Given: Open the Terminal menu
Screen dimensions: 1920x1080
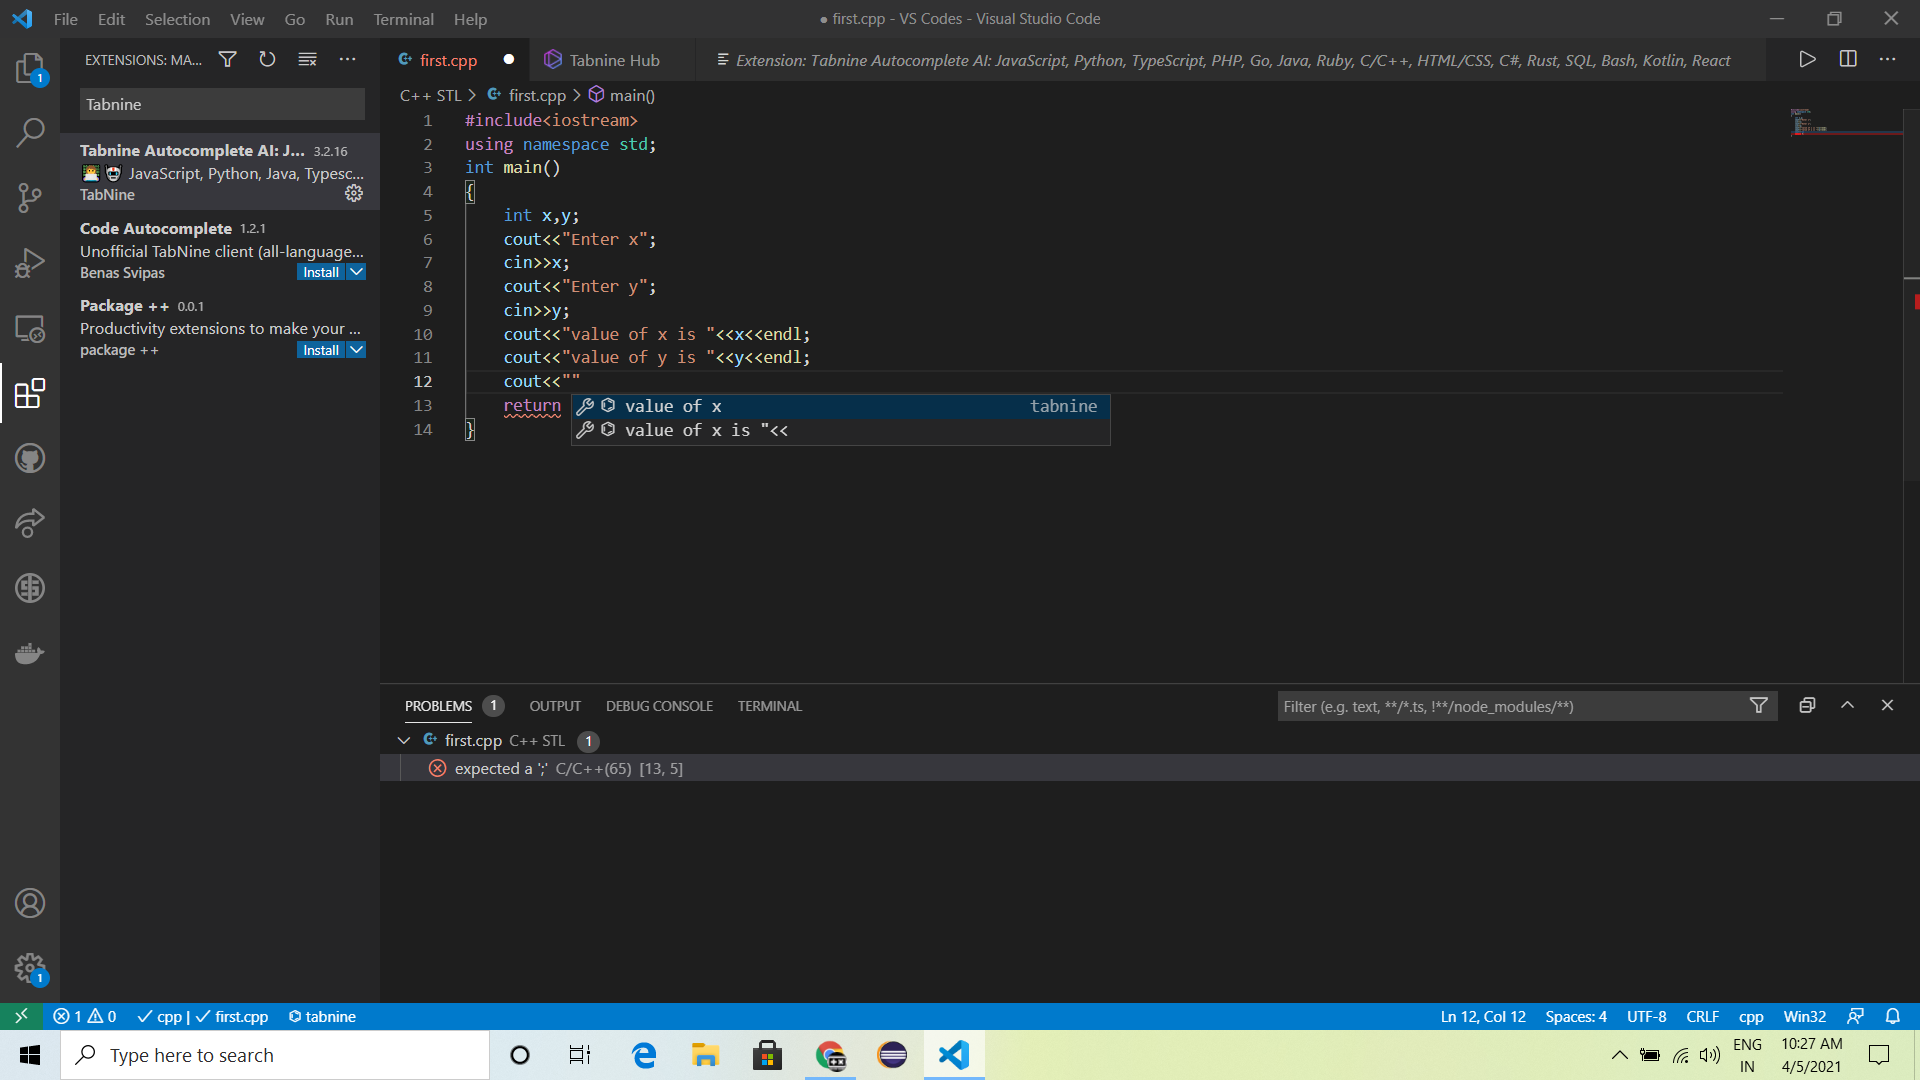Looking at the screenshot, I should (403, 19).
